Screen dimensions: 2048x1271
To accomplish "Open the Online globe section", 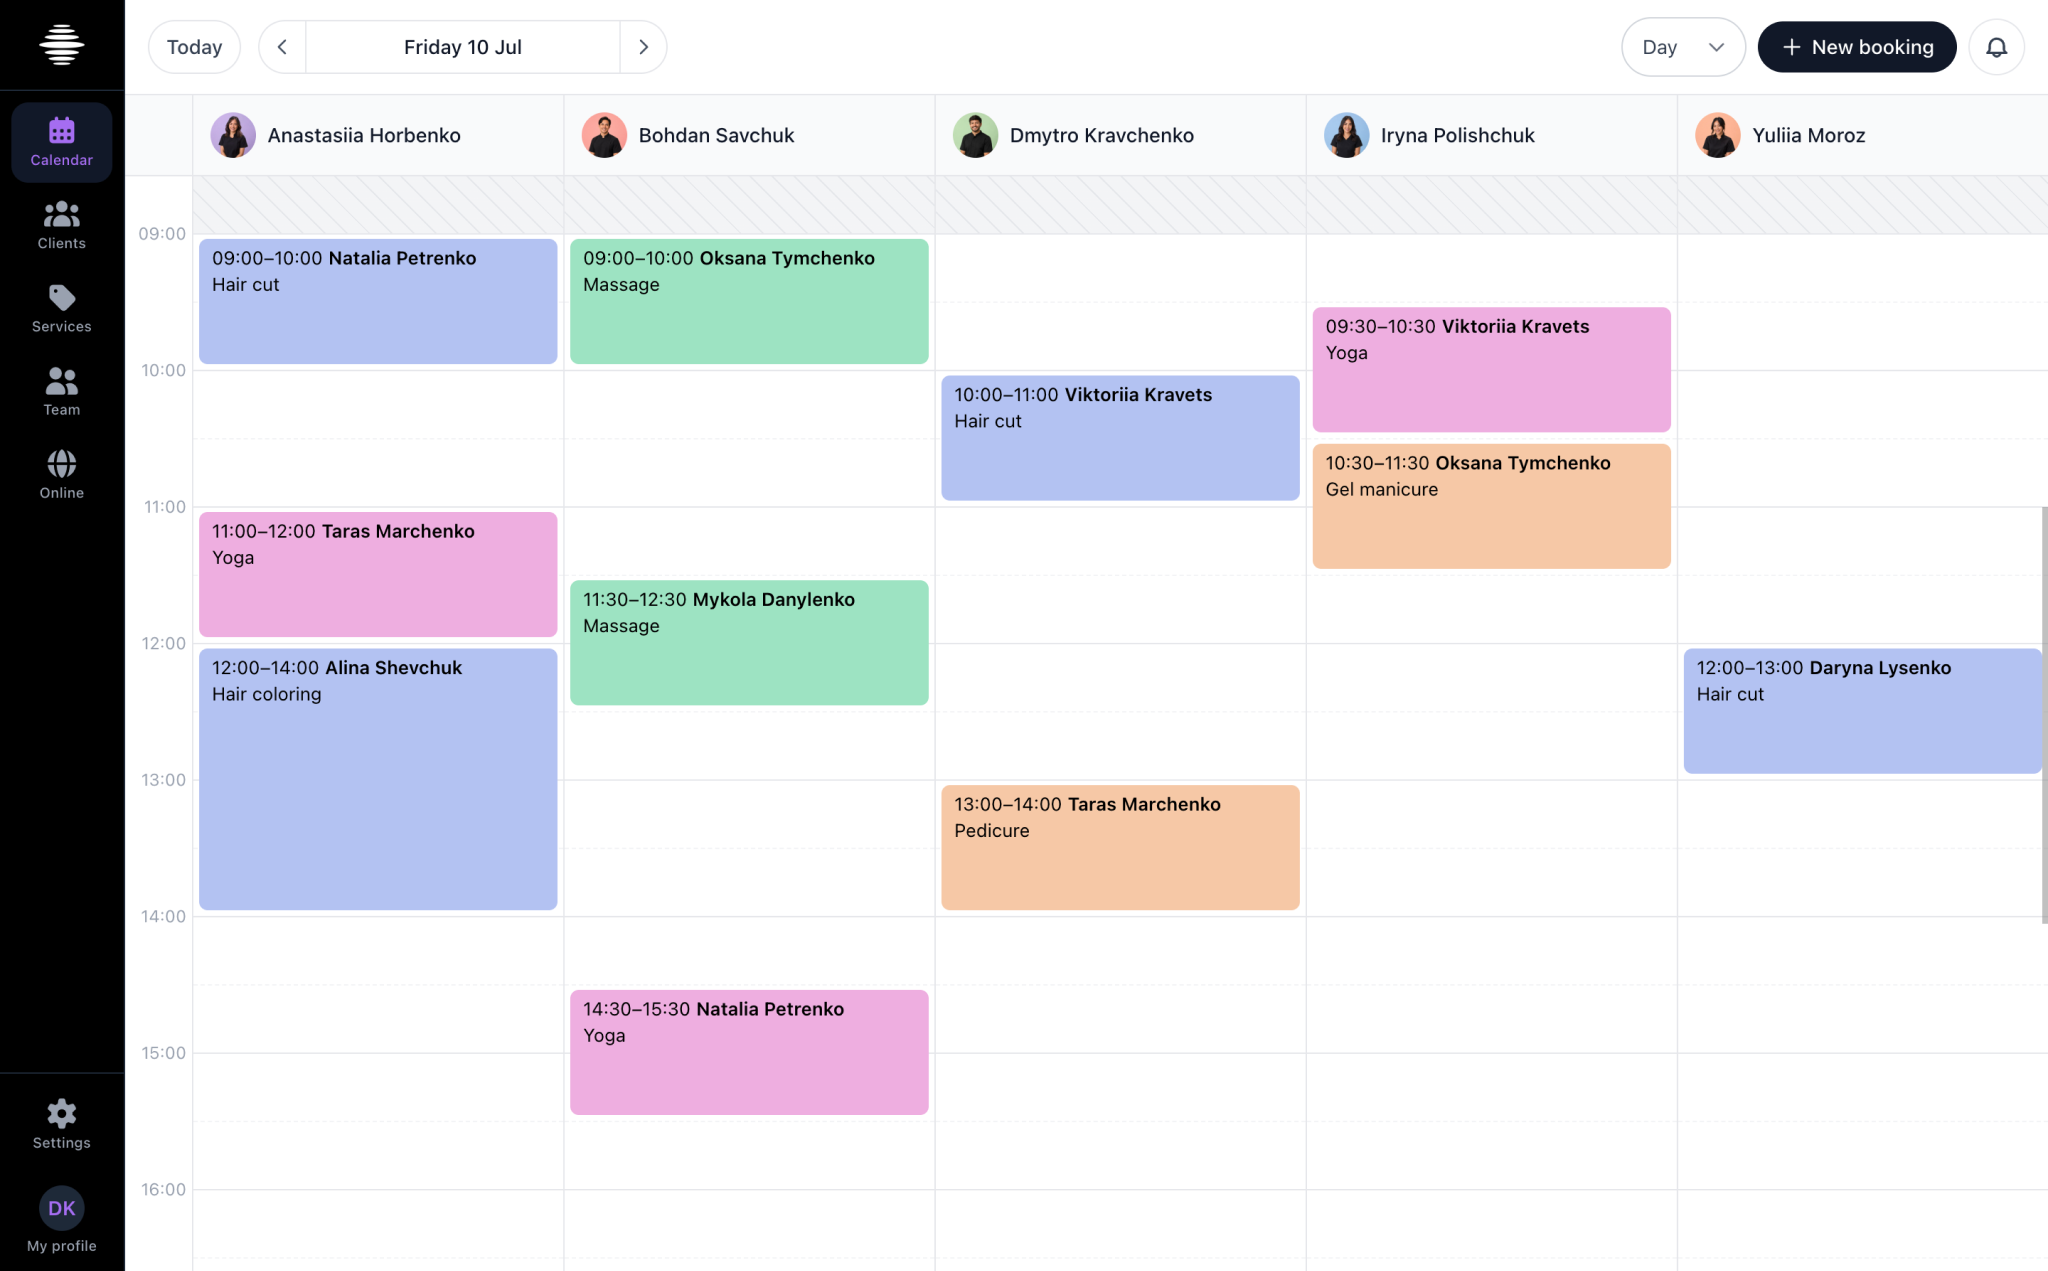I will (x=62, y=474).
